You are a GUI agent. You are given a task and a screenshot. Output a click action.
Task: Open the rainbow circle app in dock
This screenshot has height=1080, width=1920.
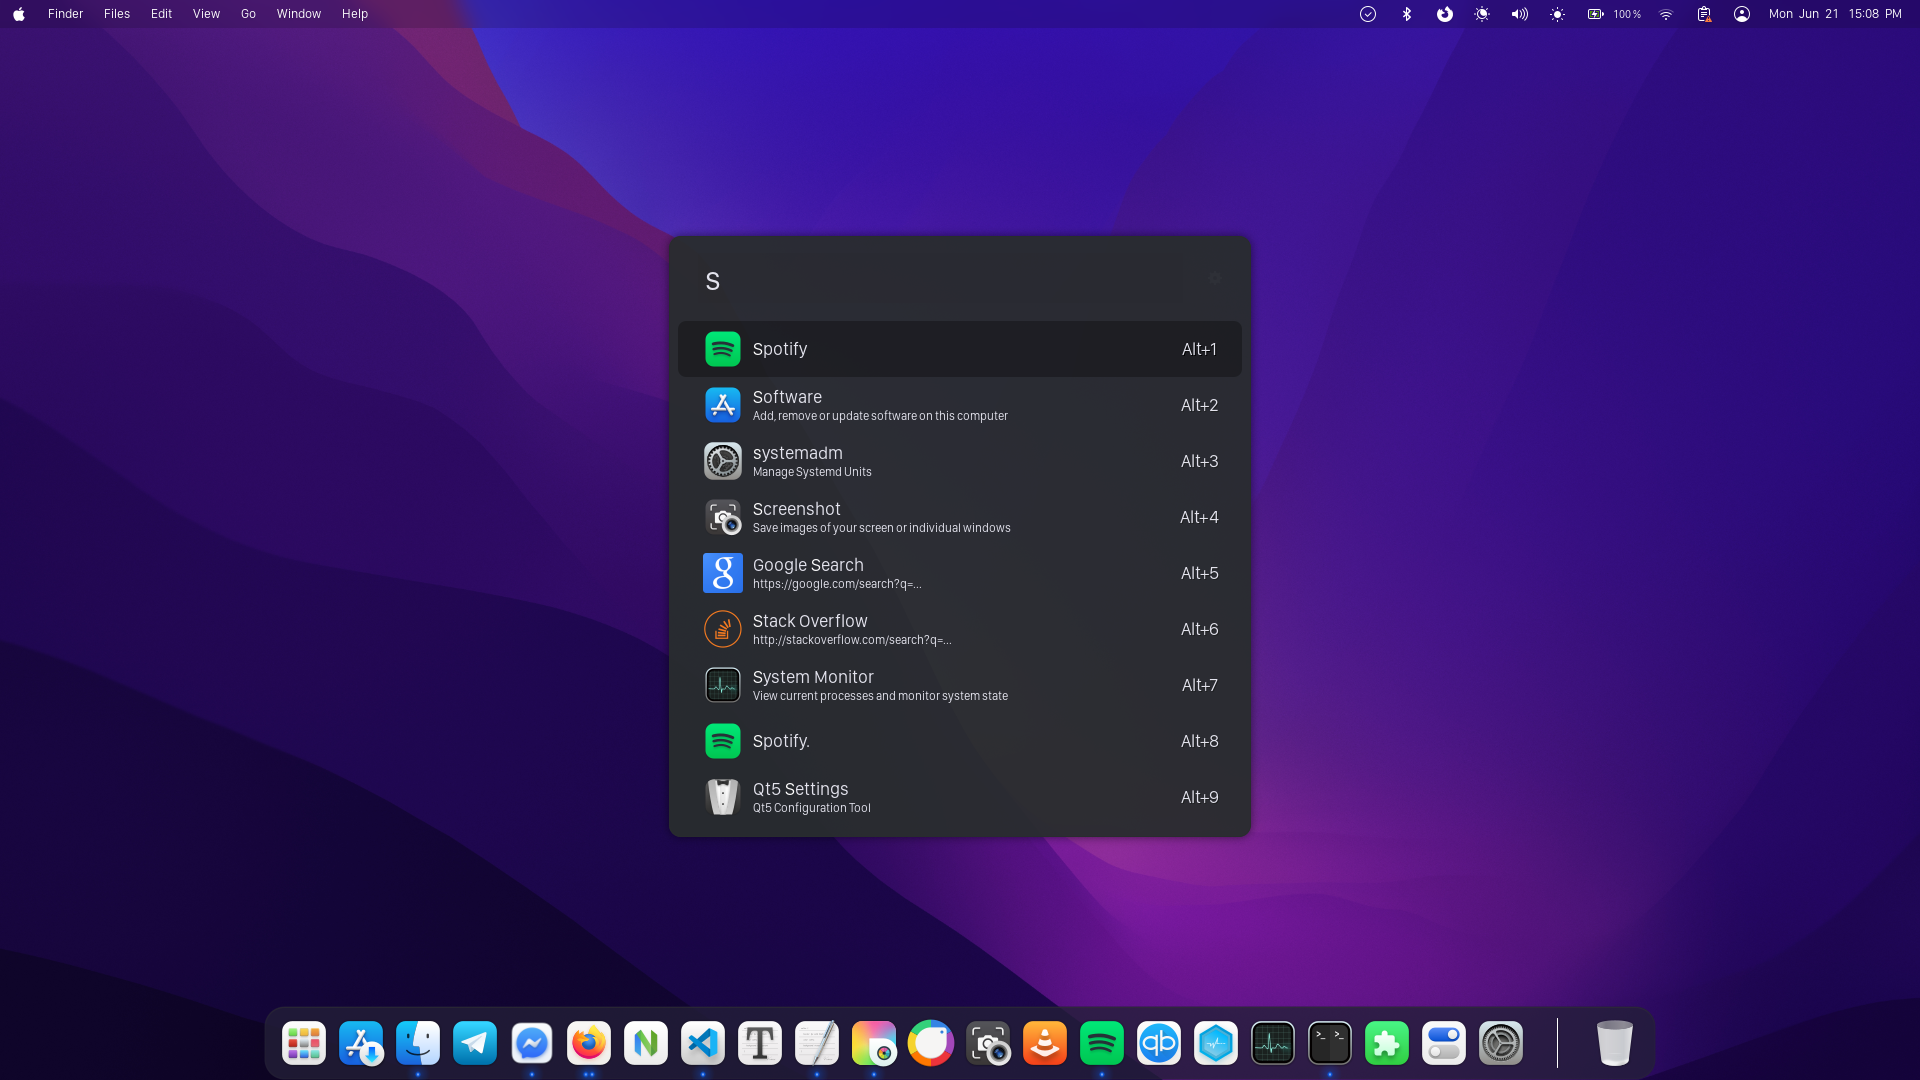tap(931, 1043)
